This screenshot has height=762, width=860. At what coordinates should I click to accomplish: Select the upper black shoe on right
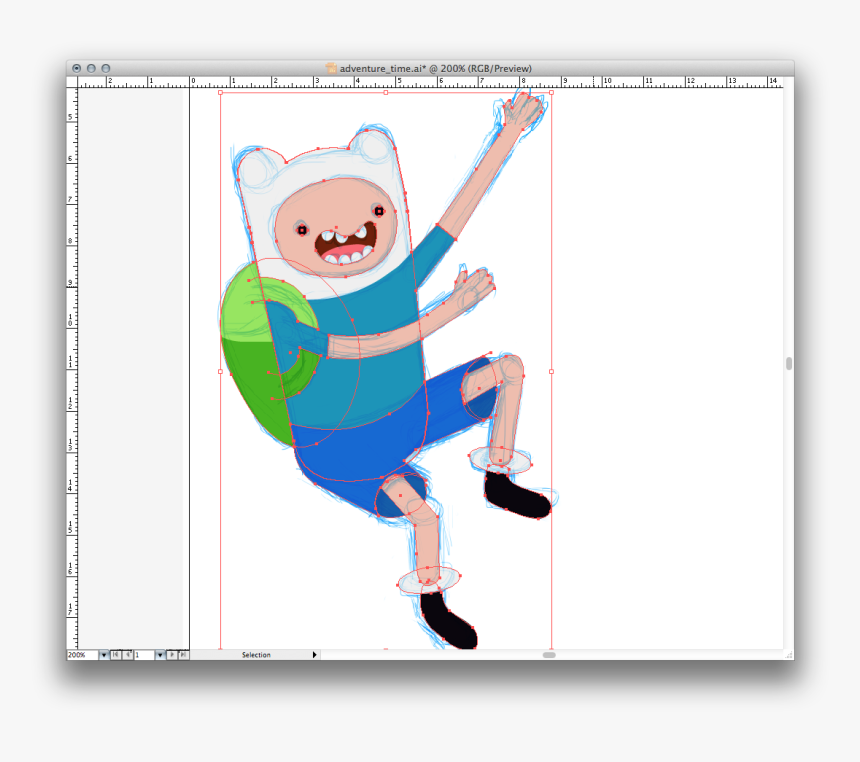coord(516,495)
